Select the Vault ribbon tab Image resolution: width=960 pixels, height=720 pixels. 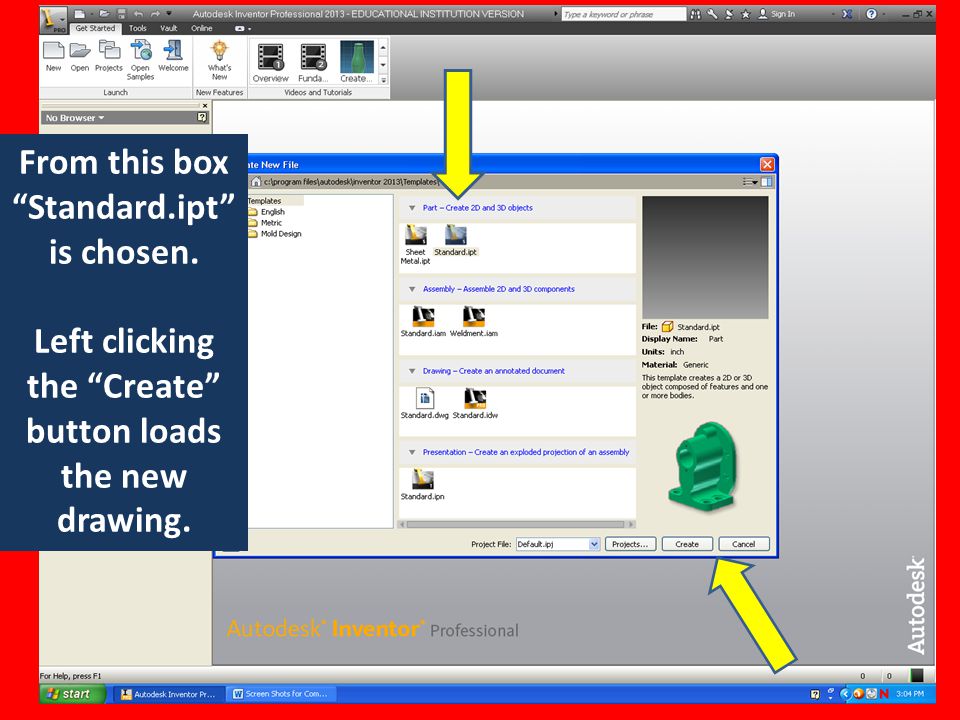point(168,28)
